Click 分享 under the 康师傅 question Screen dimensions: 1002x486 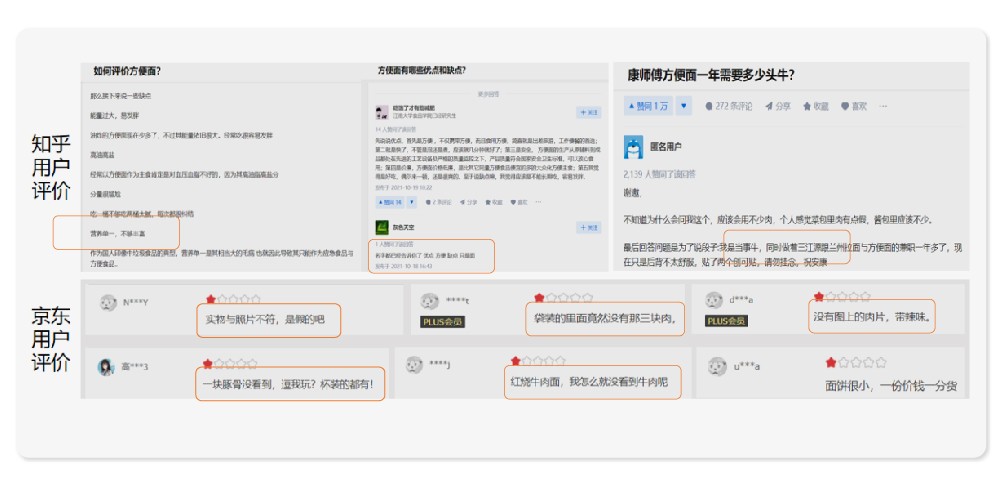(778, 106)
